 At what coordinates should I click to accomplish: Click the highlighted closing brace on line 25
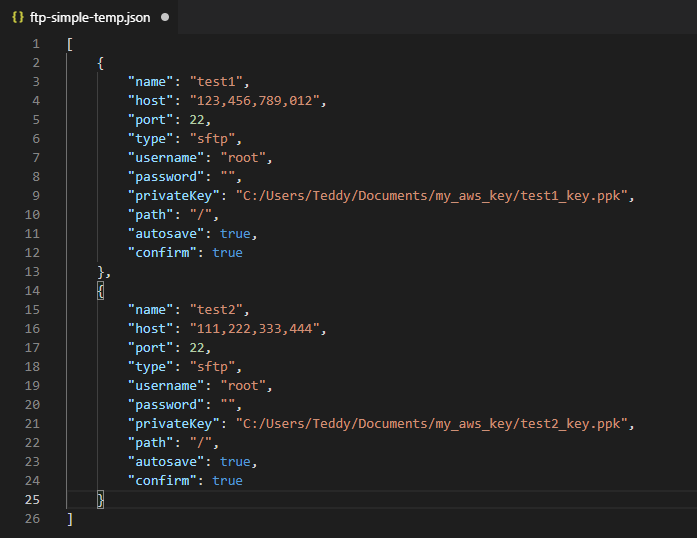(x=100, y=500)
